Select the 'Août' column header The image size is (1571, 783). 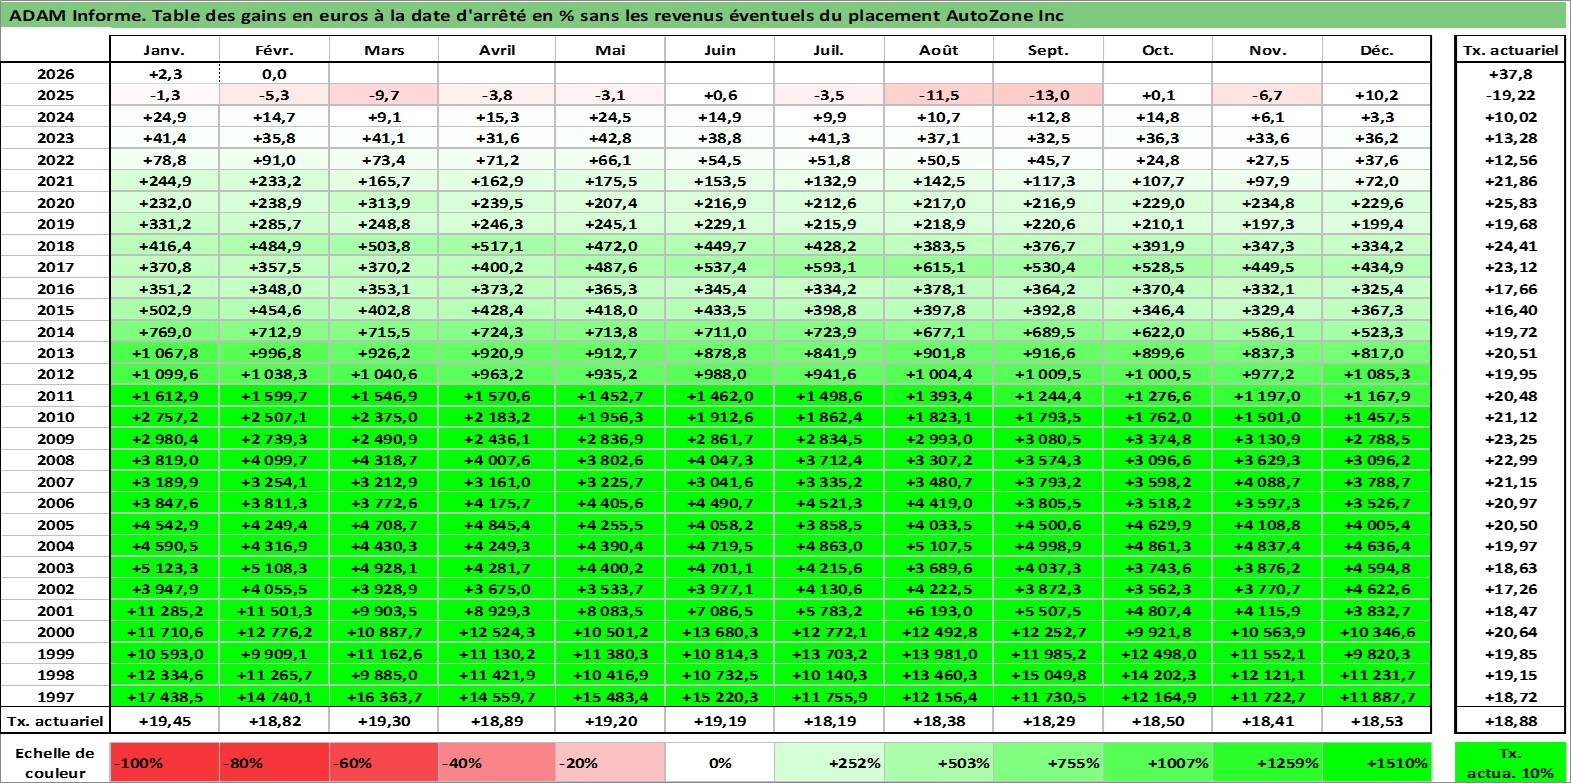(x=939, y=50)
